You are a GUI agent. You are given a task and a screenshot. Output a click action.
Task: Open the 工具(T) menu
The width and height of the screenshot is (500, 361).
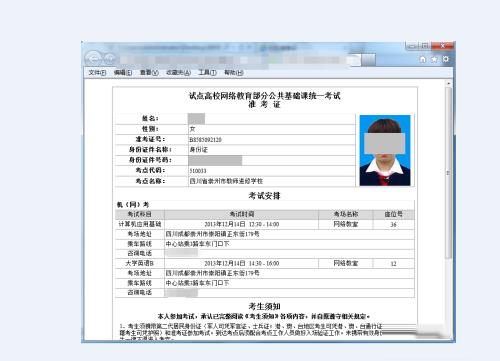coord(207,72)
